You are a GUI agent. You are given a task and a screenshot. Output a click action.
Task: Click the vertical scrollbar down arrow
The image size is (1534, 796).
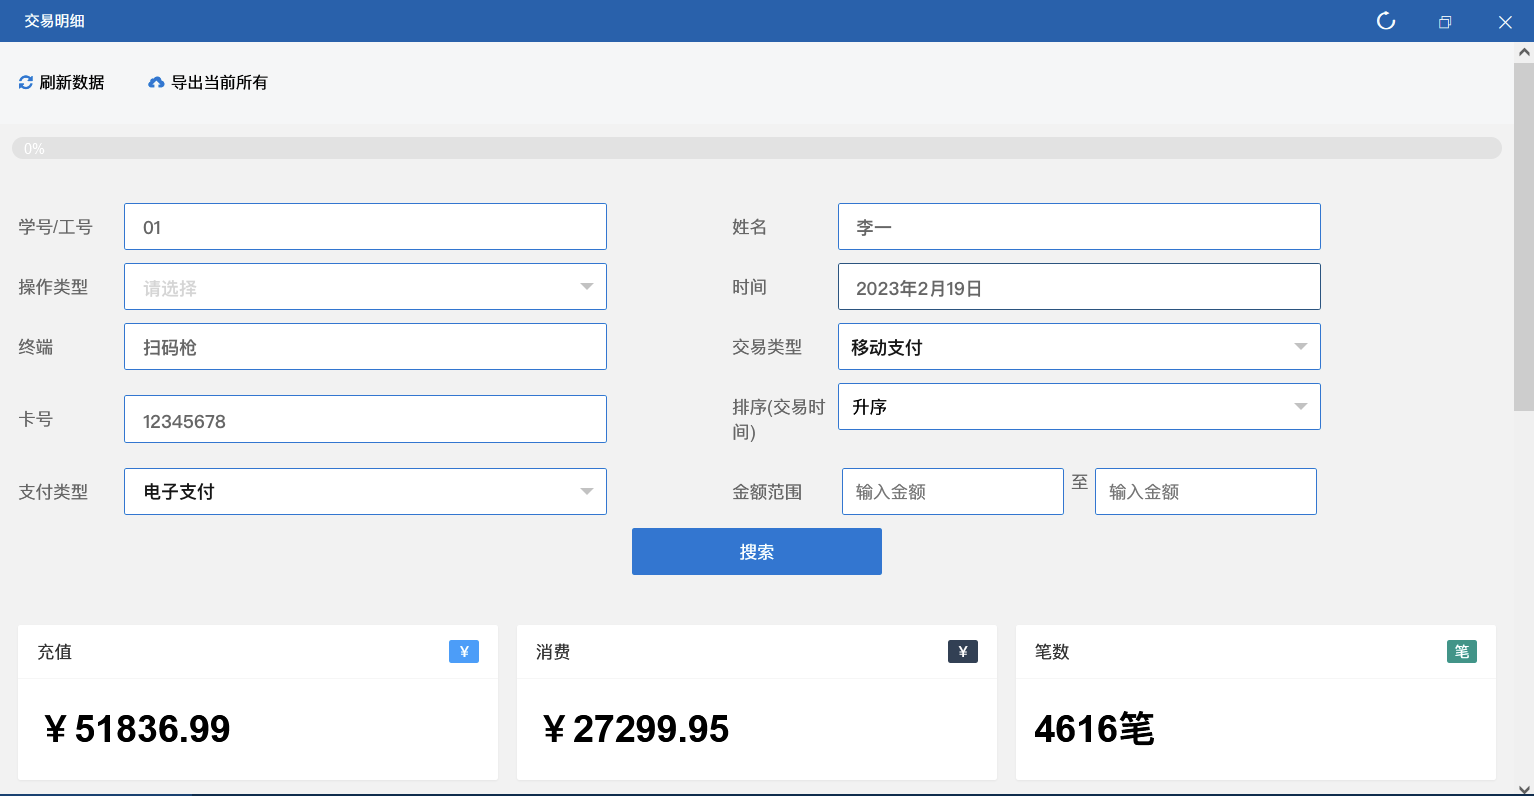[1523, 788]
